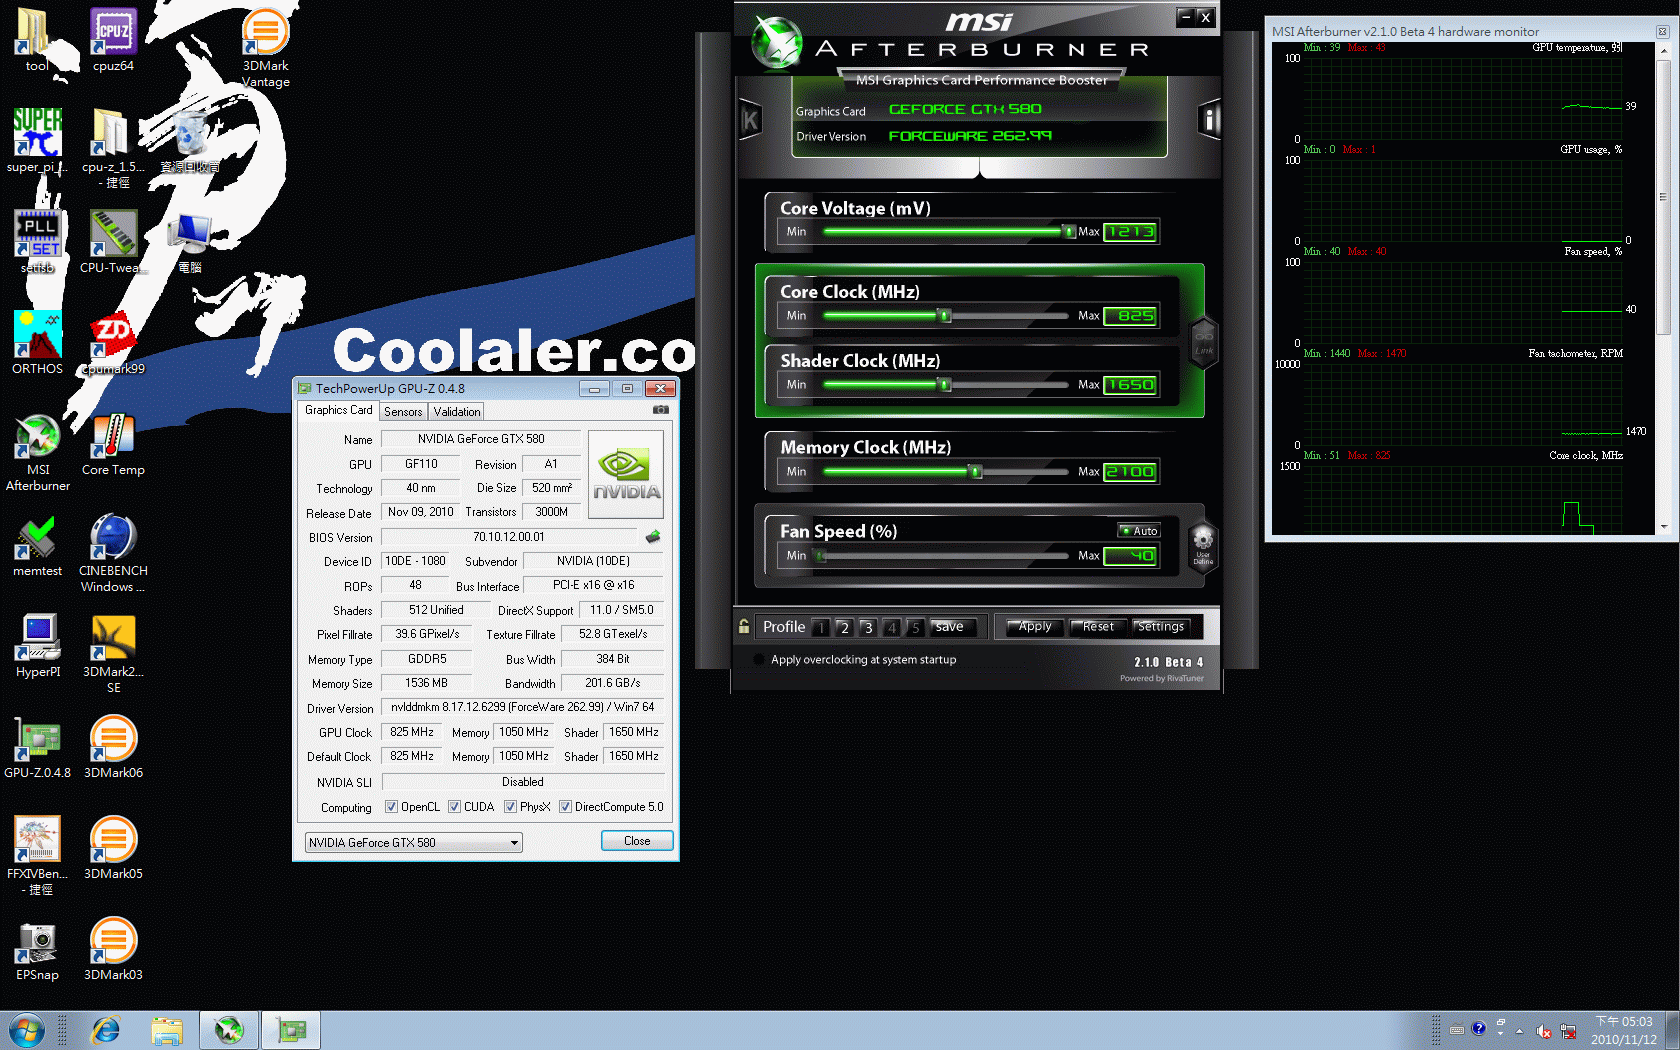1680x1050 pixels.
Task: Switch to the Sensors tab
Action: tap(403, 412)
